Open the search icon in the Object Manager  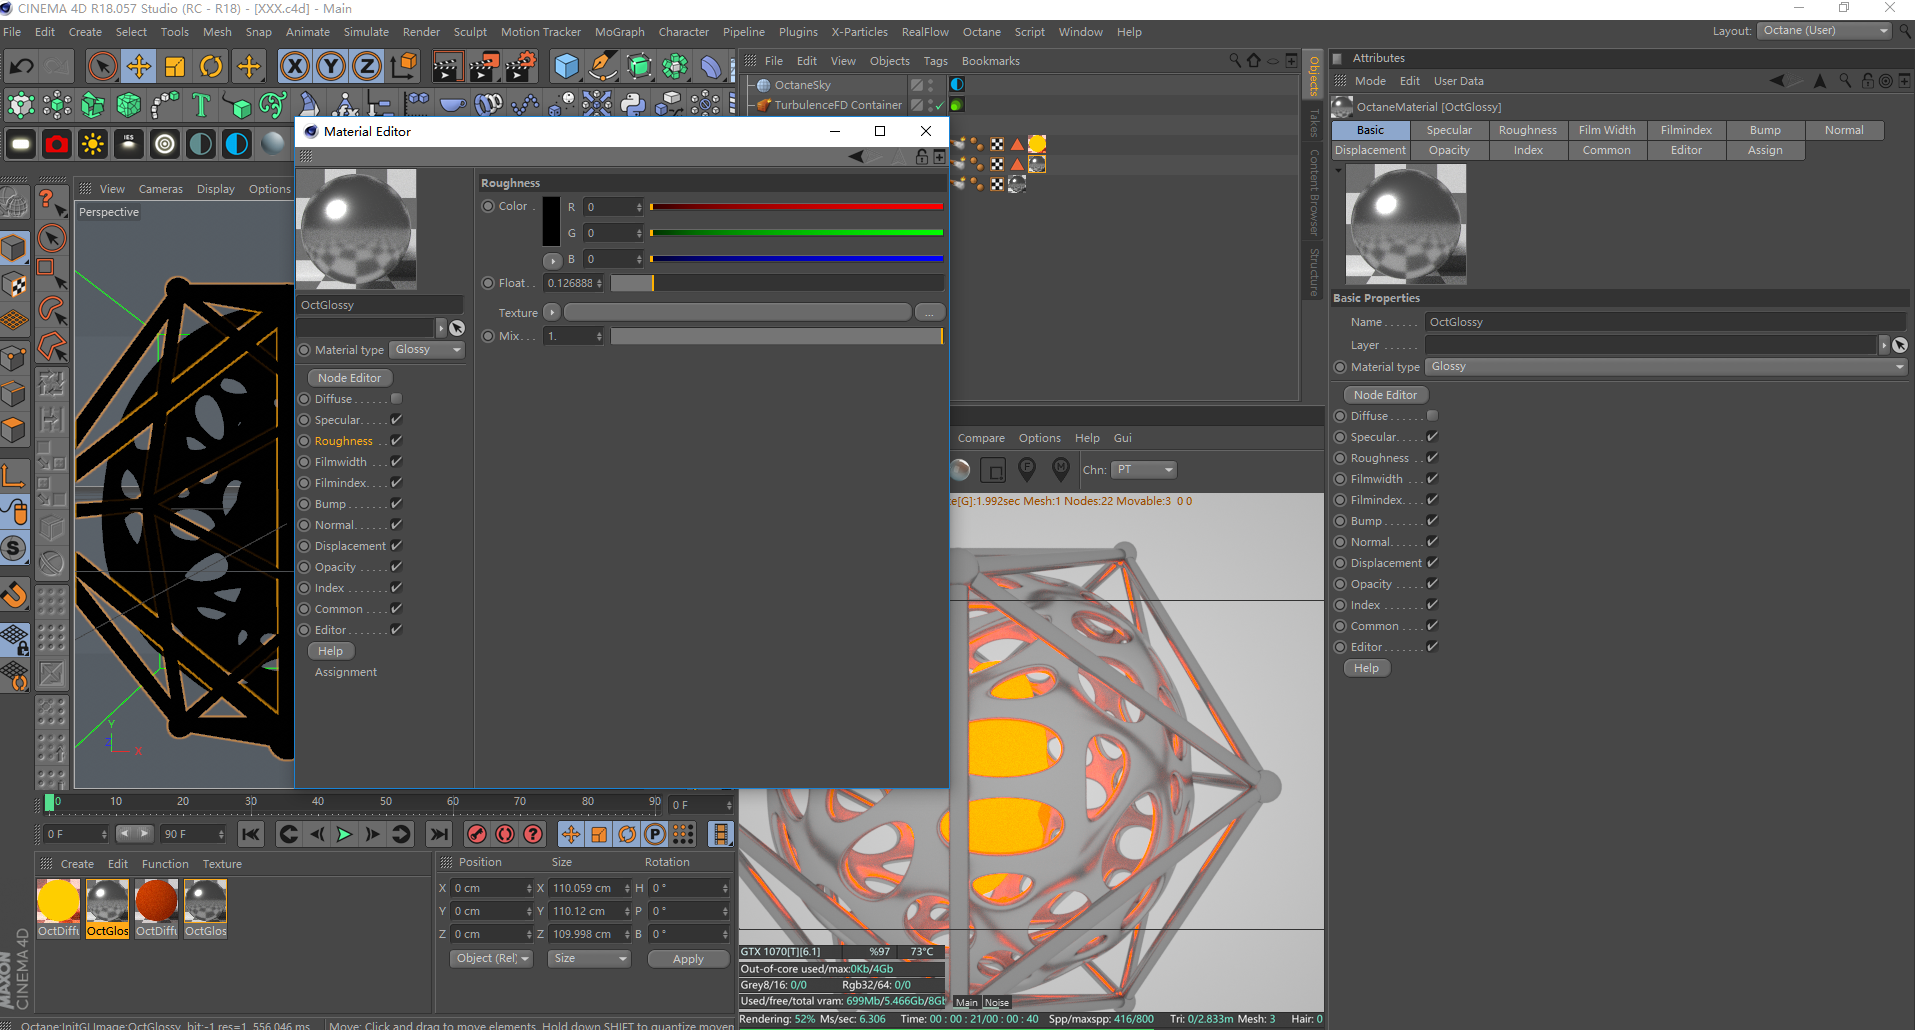[1235, 61]
